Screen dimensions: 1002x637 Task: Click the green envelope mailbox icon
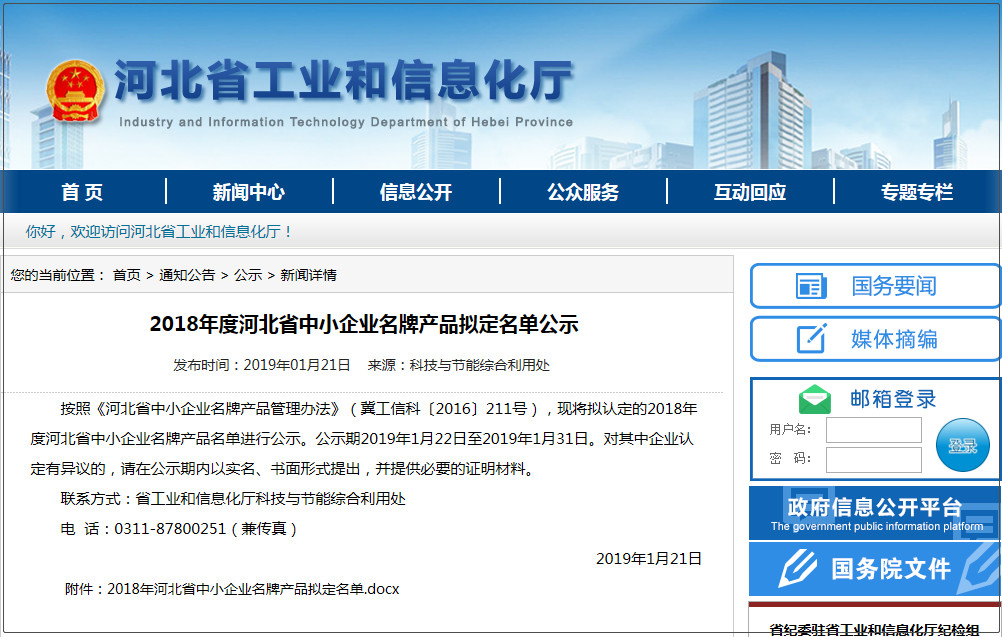[x=814, y=400]
